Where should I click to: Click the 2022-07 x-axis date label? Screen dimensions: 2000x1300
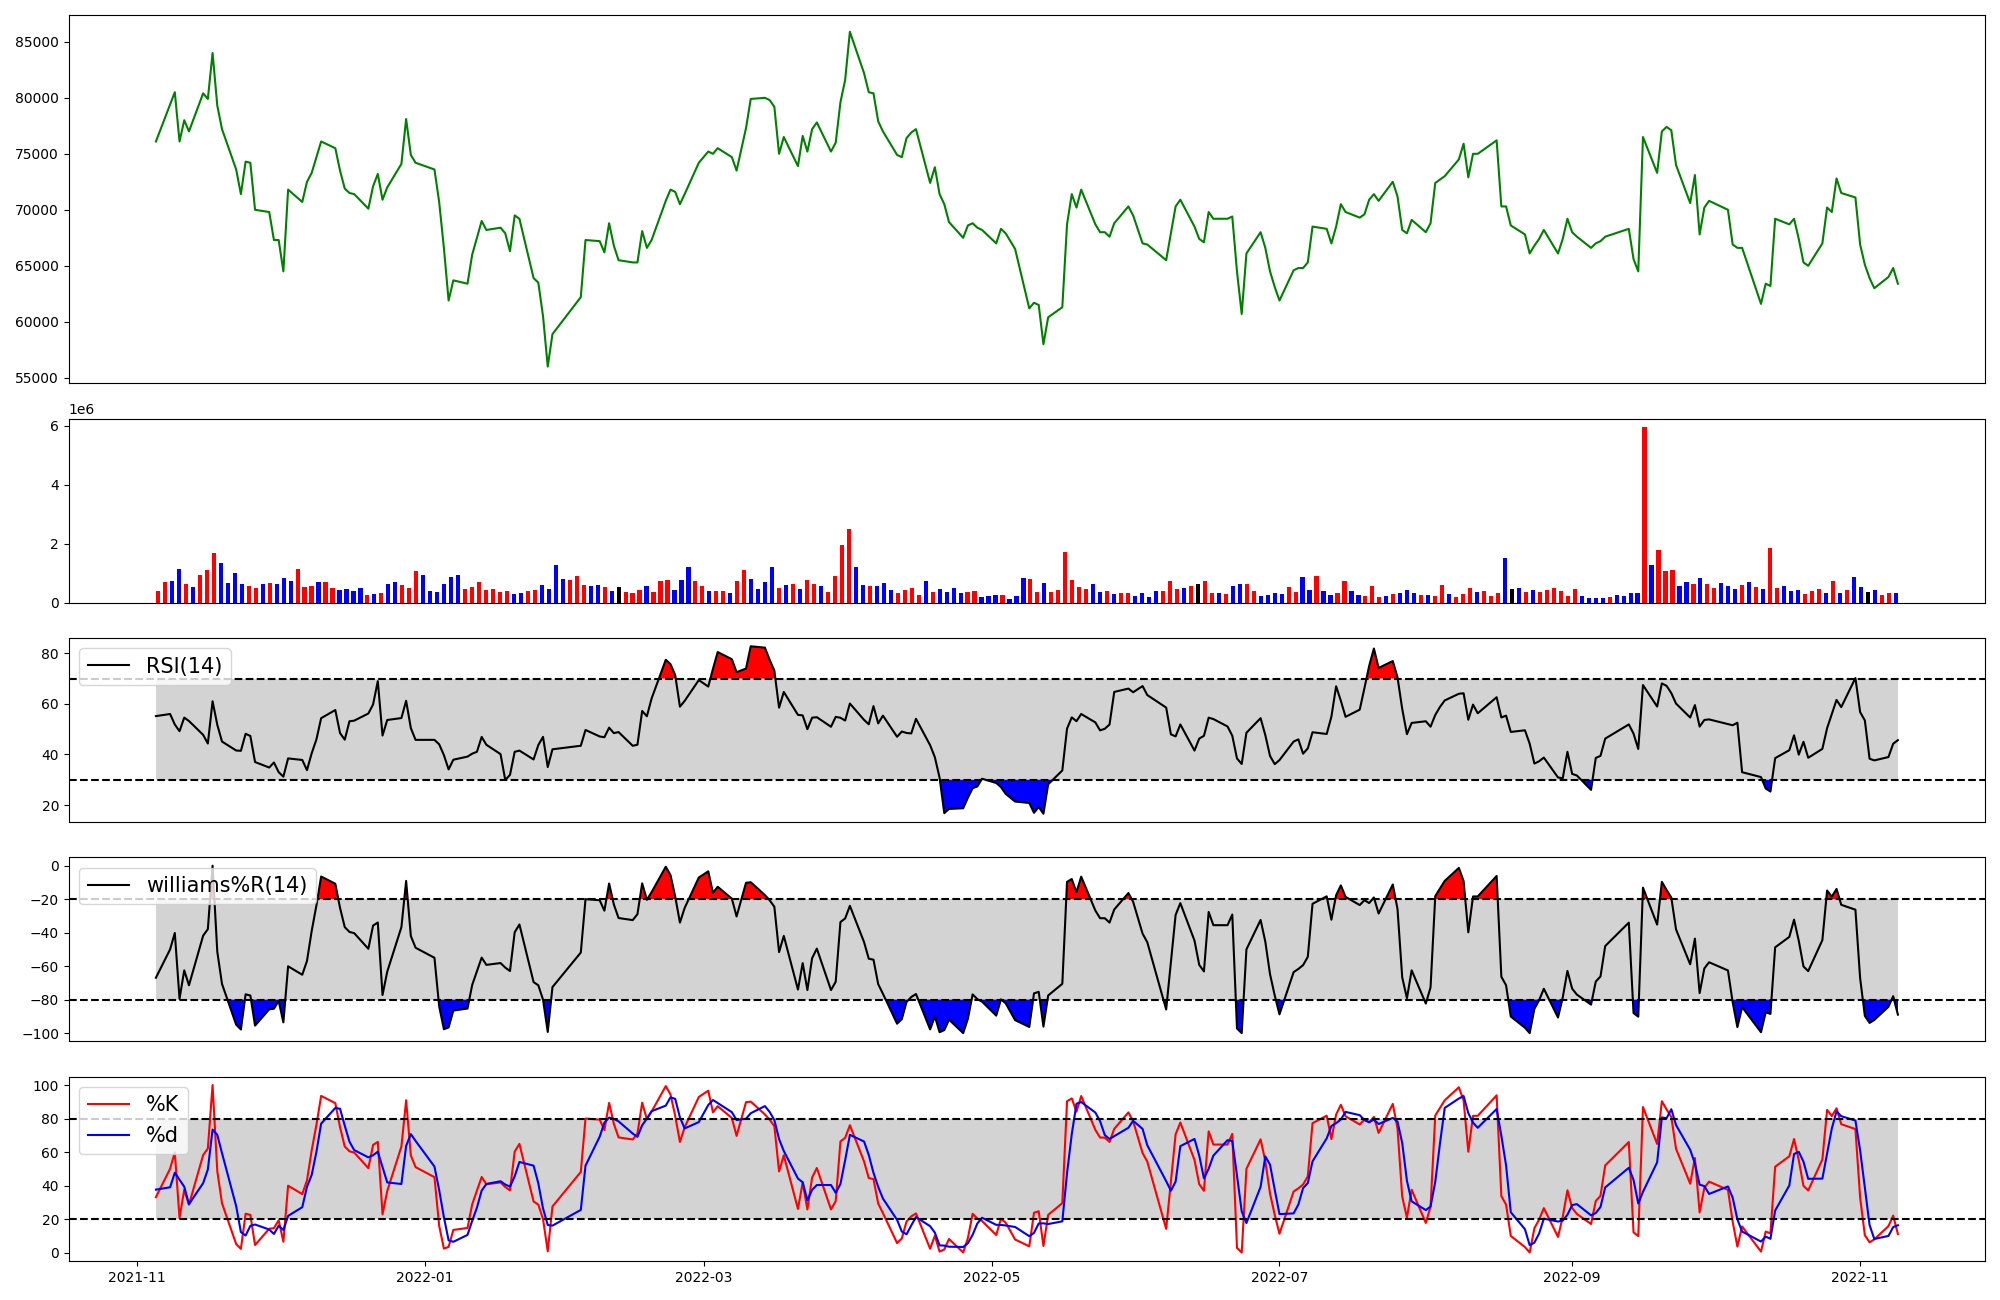point(1280,1277)
